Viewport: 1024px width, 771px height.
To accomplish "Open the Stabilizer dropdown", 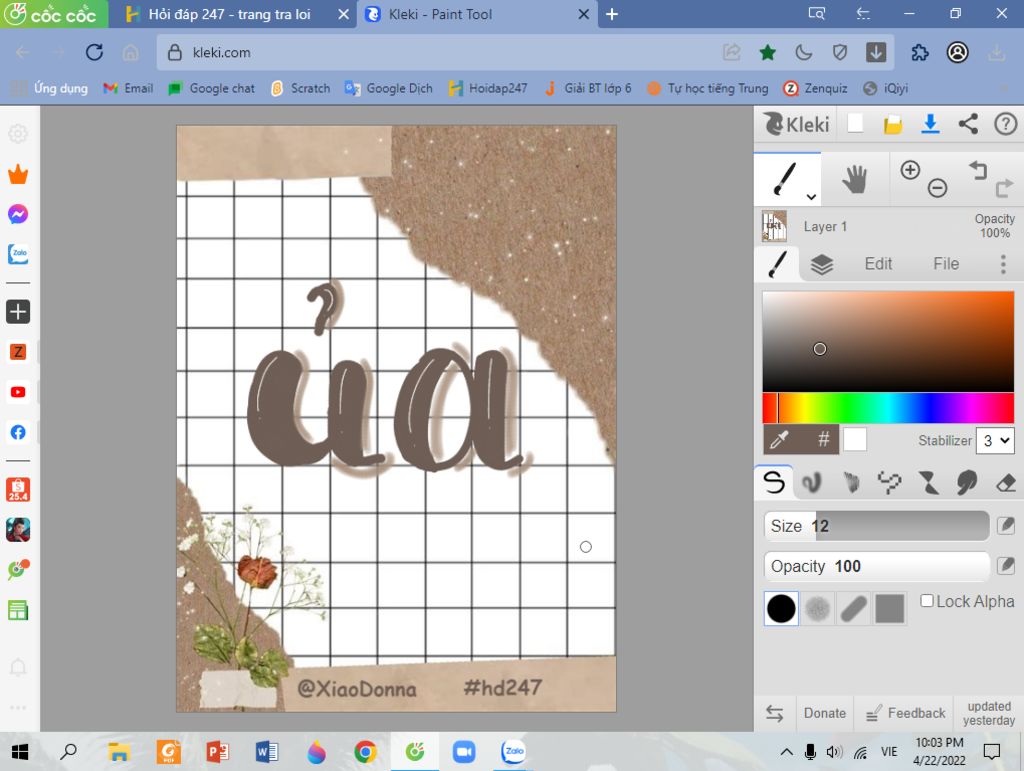I will 995,441.
